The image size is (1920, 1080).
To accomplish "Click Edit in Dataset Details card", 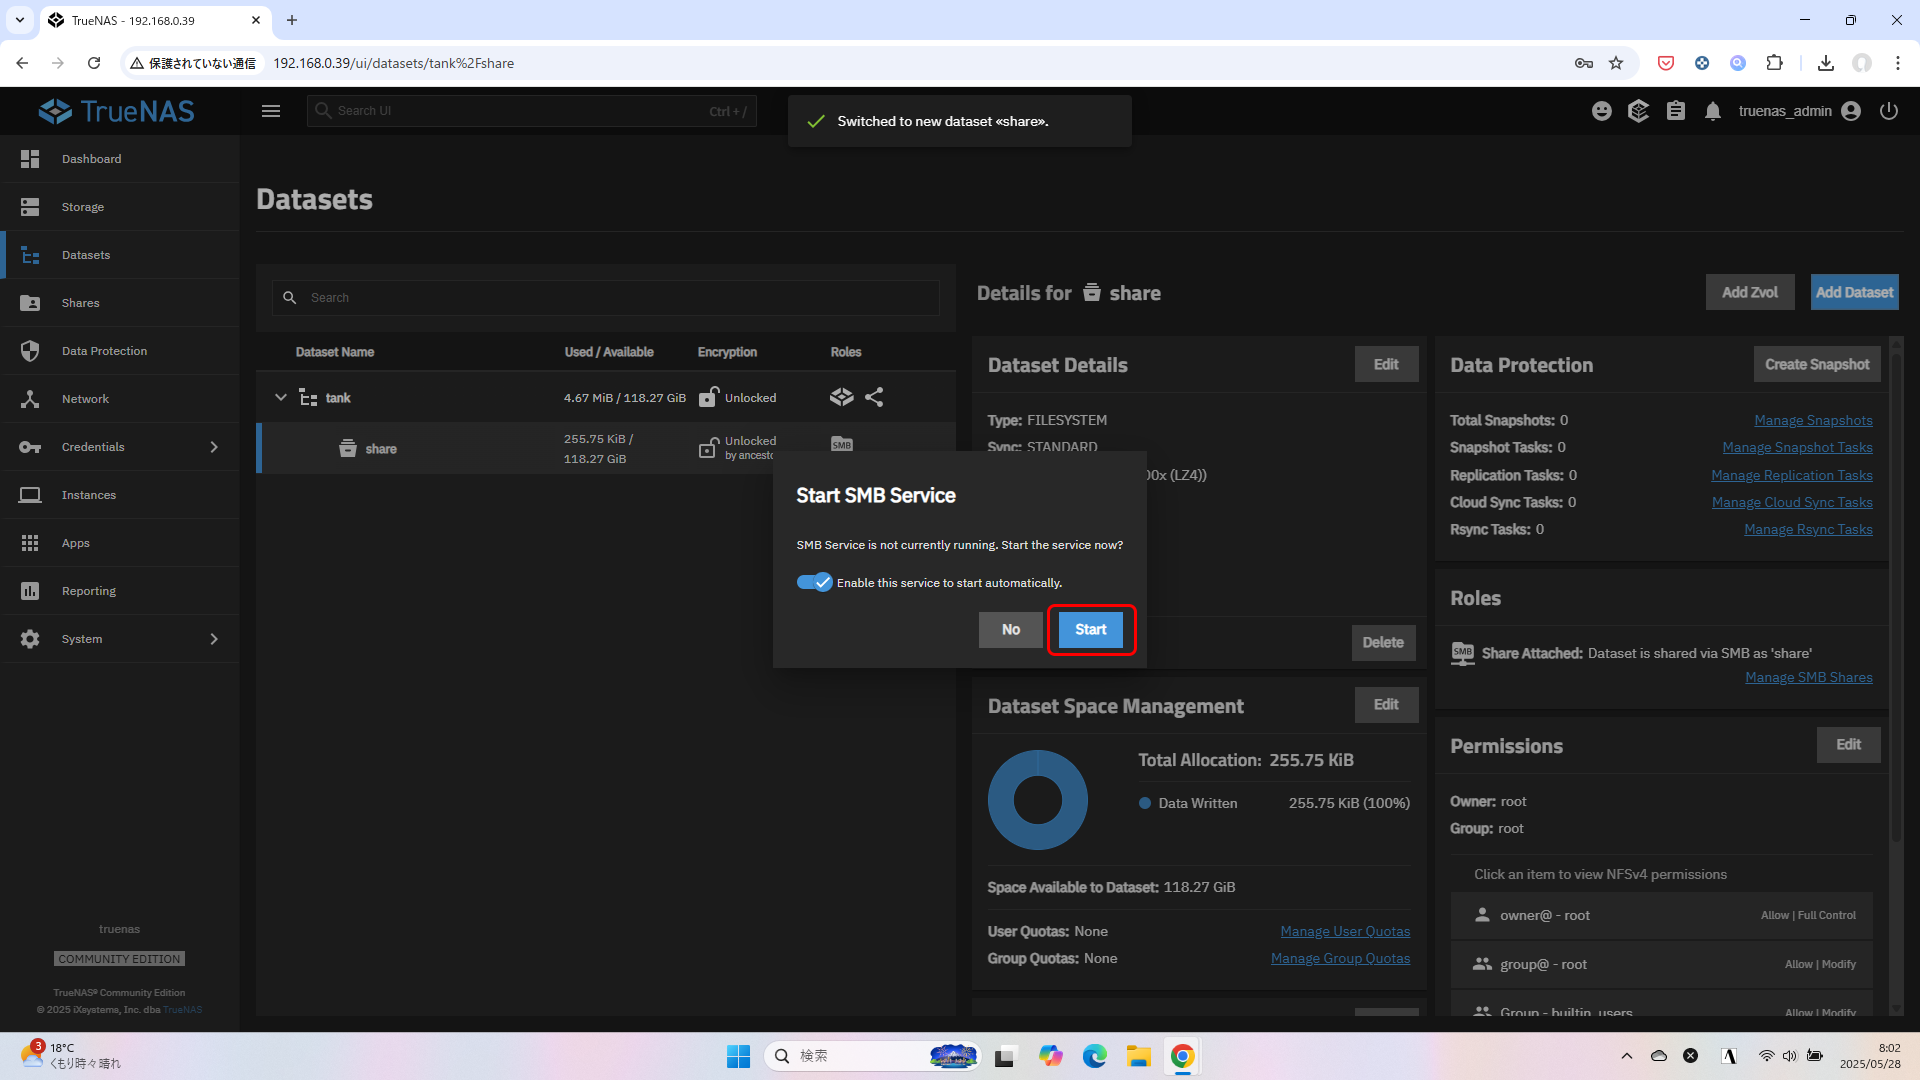I will (1386, 364).
